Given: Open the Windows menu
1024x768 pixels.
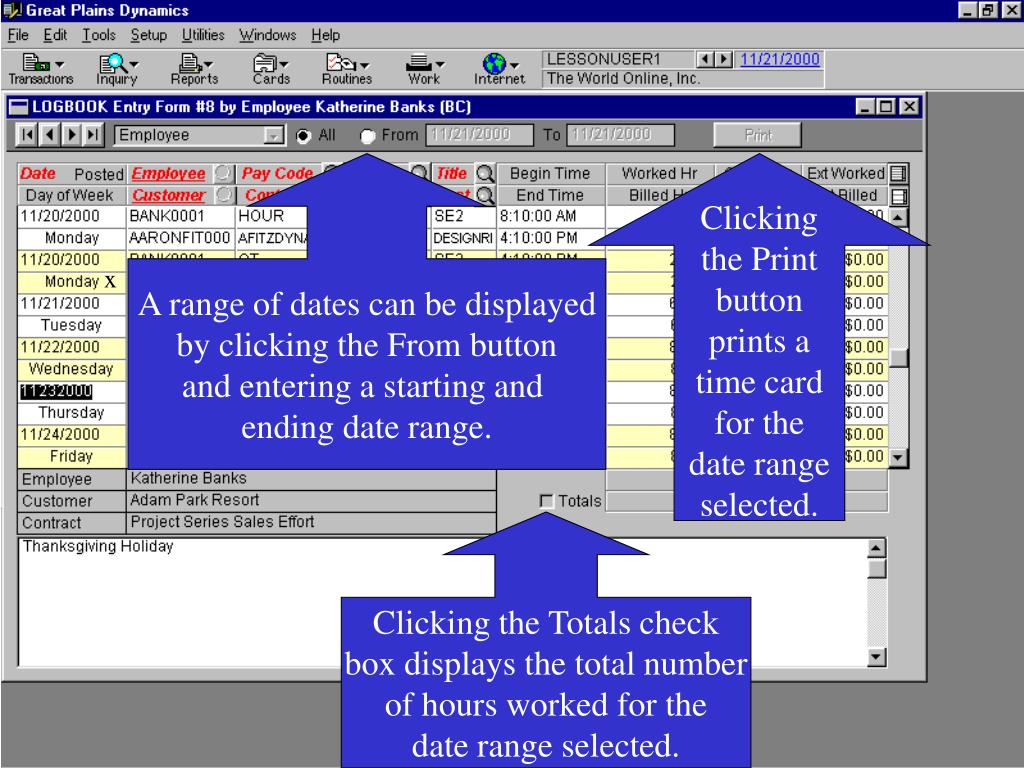Looking at the screenshot, I should [267, 35].
